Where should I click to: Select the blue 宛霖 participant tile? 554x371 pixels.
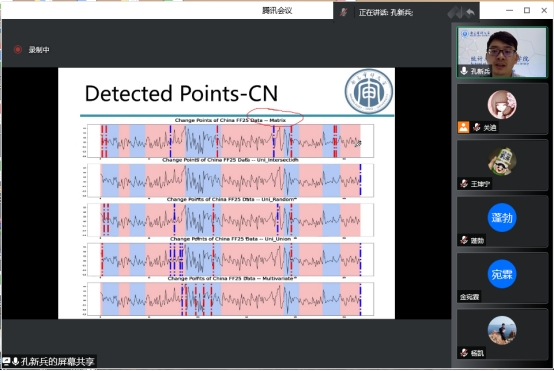pos(502,274)
